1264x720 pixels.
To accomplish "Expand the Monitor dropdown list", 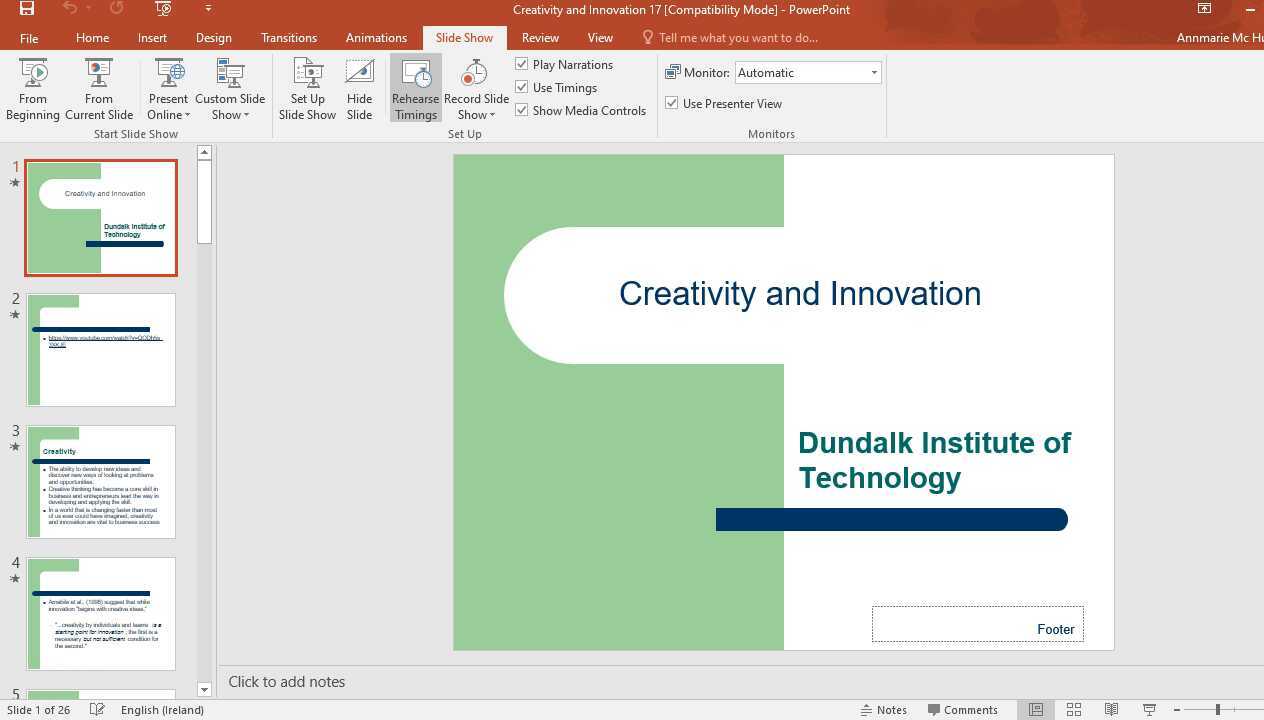I will coord(873,73).
